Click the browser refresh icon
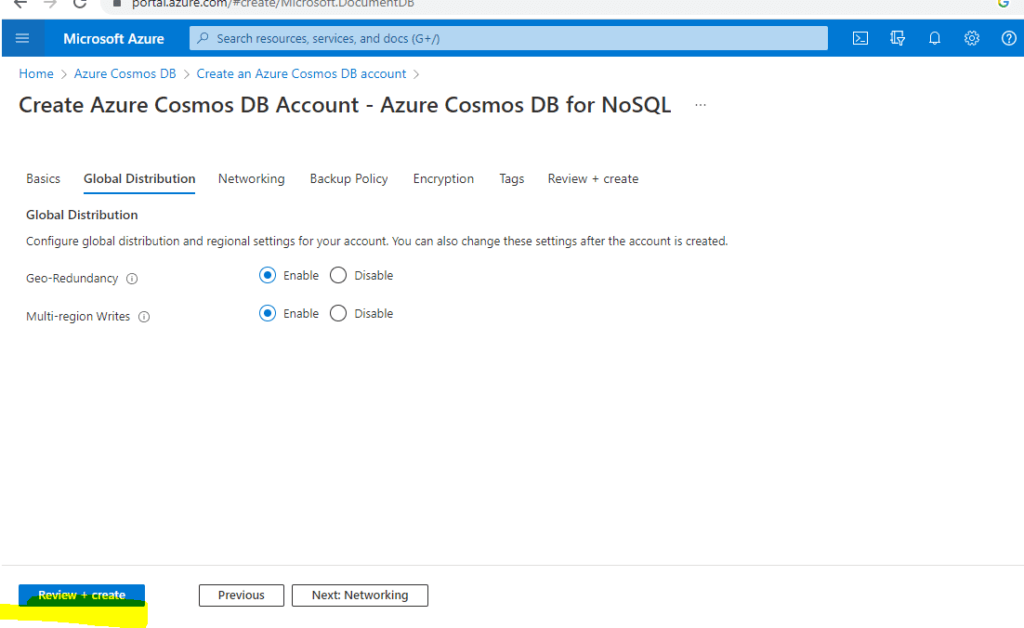1024x628 pixels. pos(81,4)
